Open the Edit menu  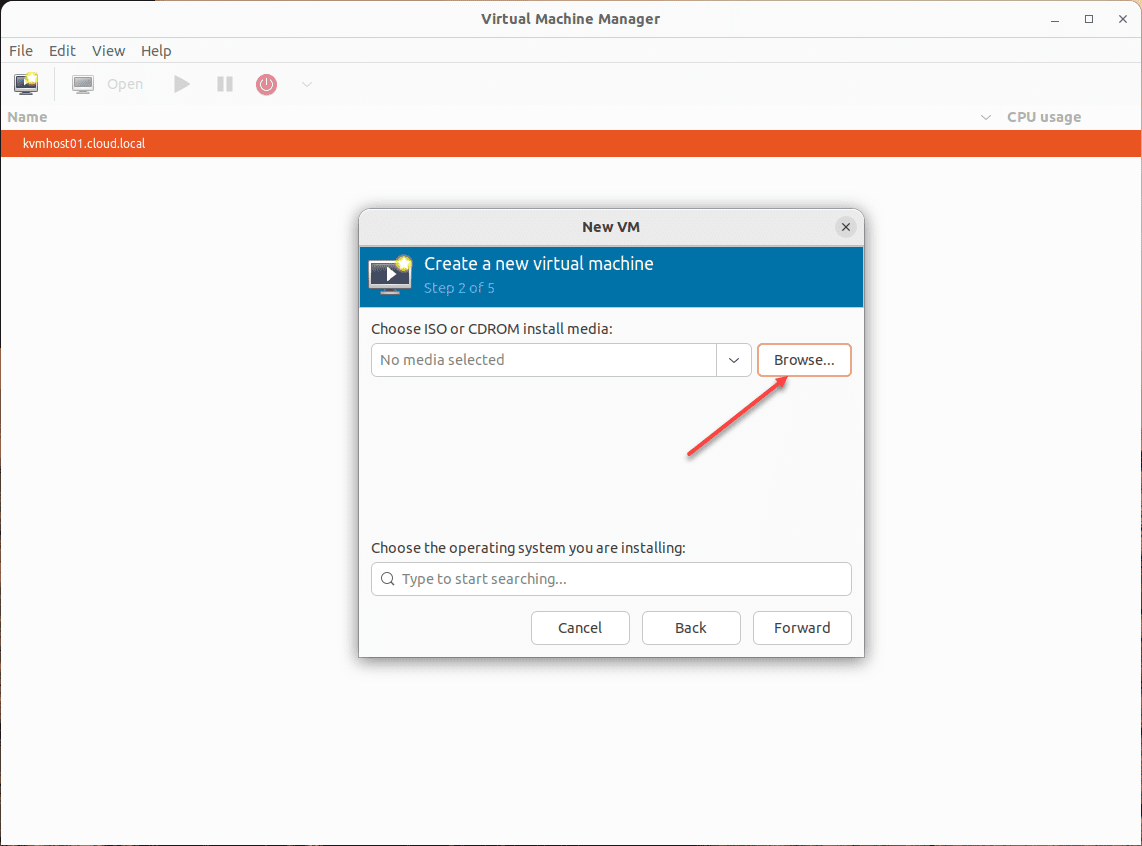pyautogui.click(x=62, y=51)
